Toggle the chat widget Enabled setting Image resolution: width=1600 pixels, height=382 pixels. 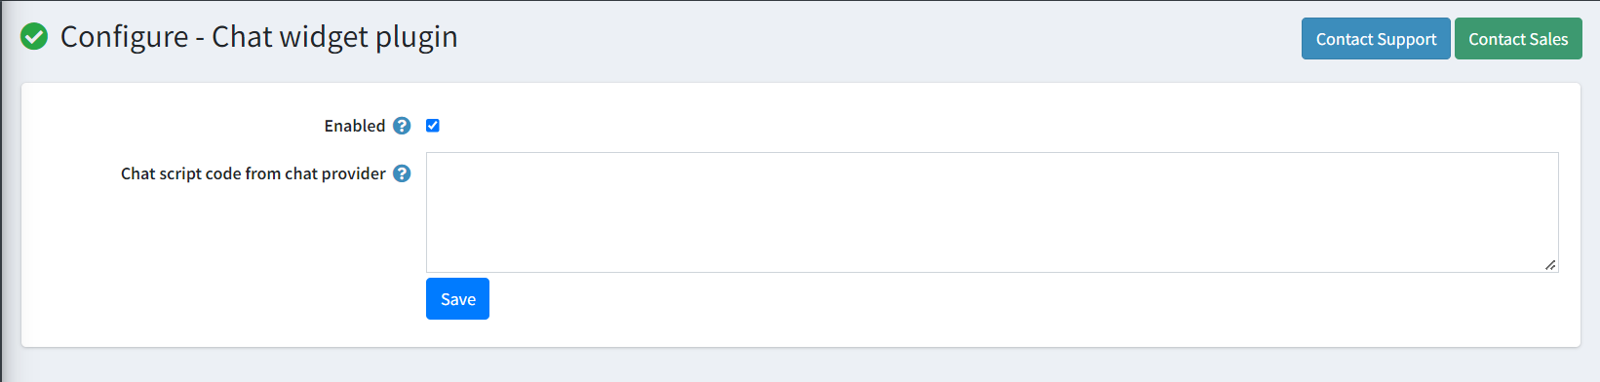tap(433, 126)
